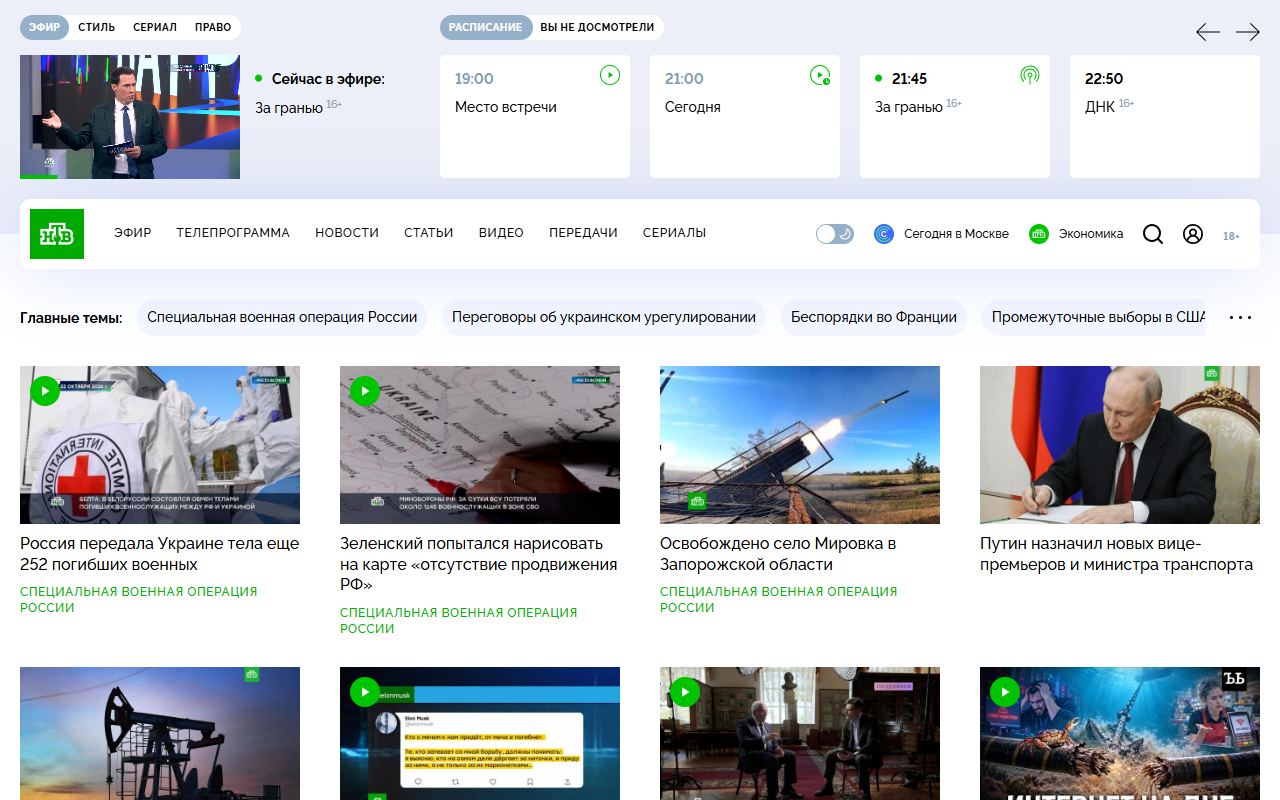Open the user profile icon
Screen dimensions: 1280x800
[x=1193, y=234]
